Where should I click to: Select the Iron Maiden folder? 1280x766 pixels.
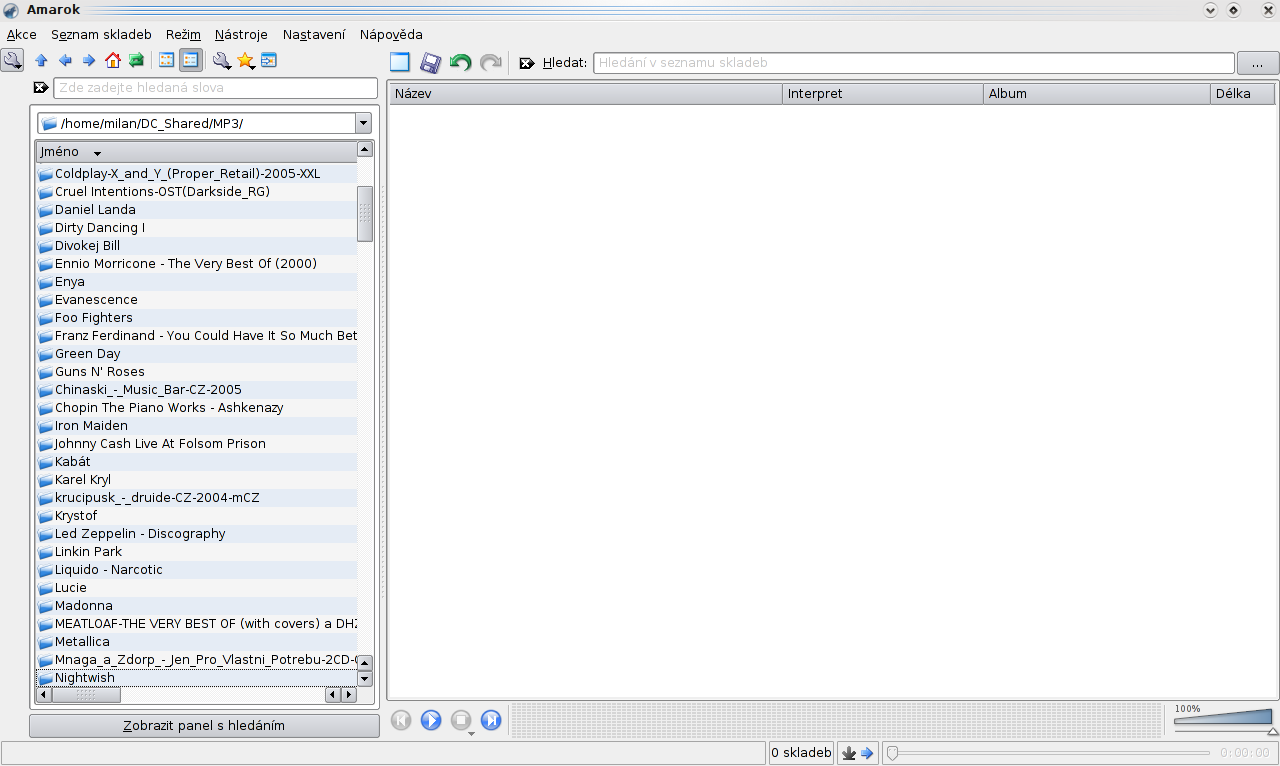(x=91, y=426)
